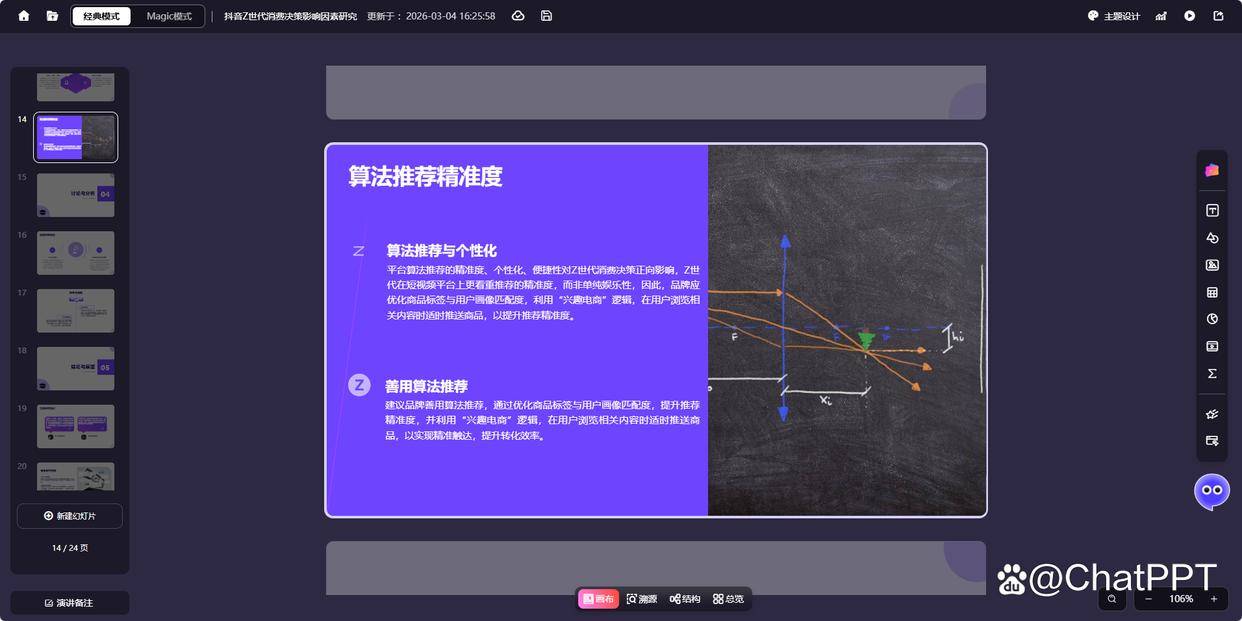Select the shapes tool in right toolbar

pyautogui.click(x=1212, y=238)
